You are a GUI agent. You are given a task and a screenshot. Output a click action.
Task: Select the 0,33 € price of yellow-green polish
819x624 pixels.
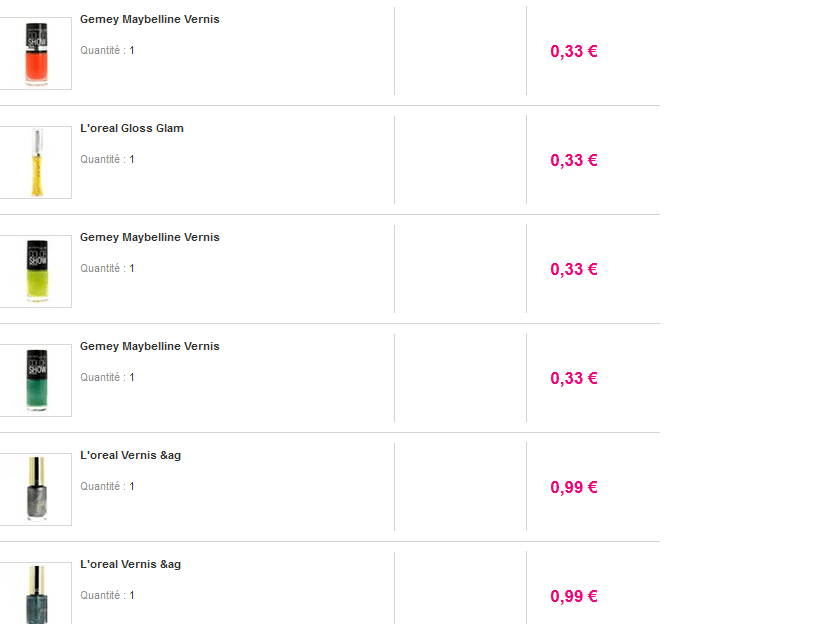[x=574, y=269]
